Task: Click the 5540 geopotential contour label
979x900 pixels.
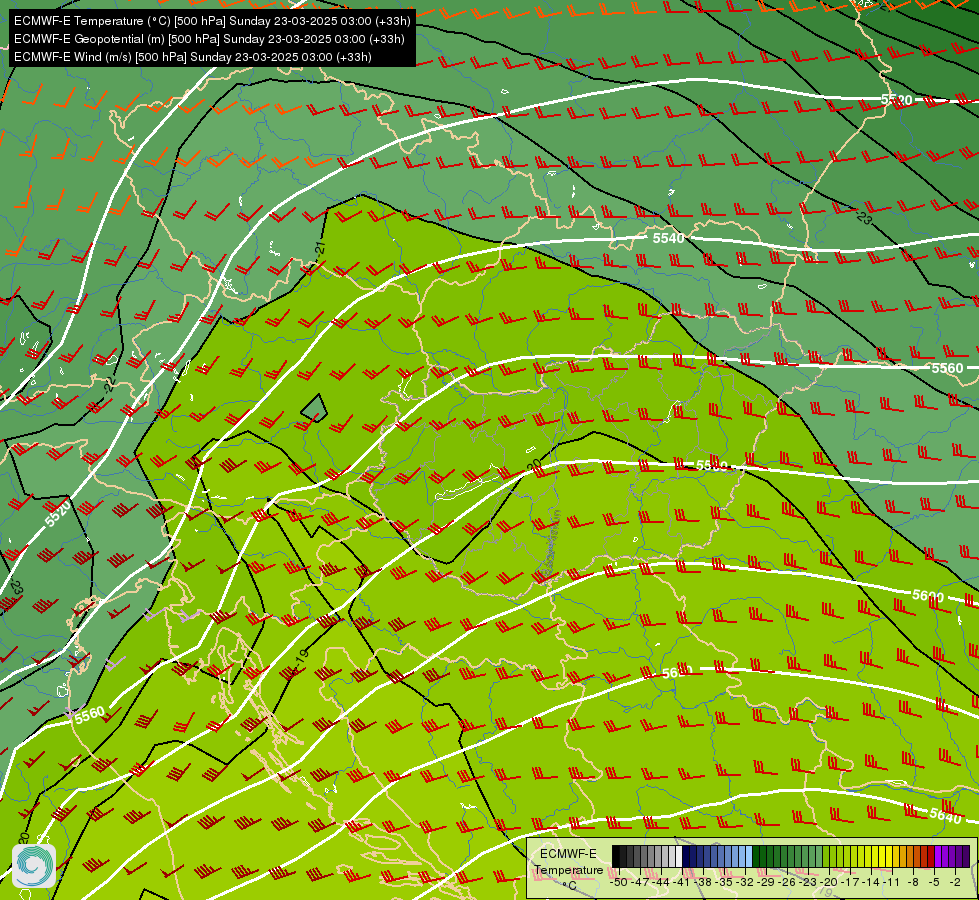Action: click(x=669, y=238)
